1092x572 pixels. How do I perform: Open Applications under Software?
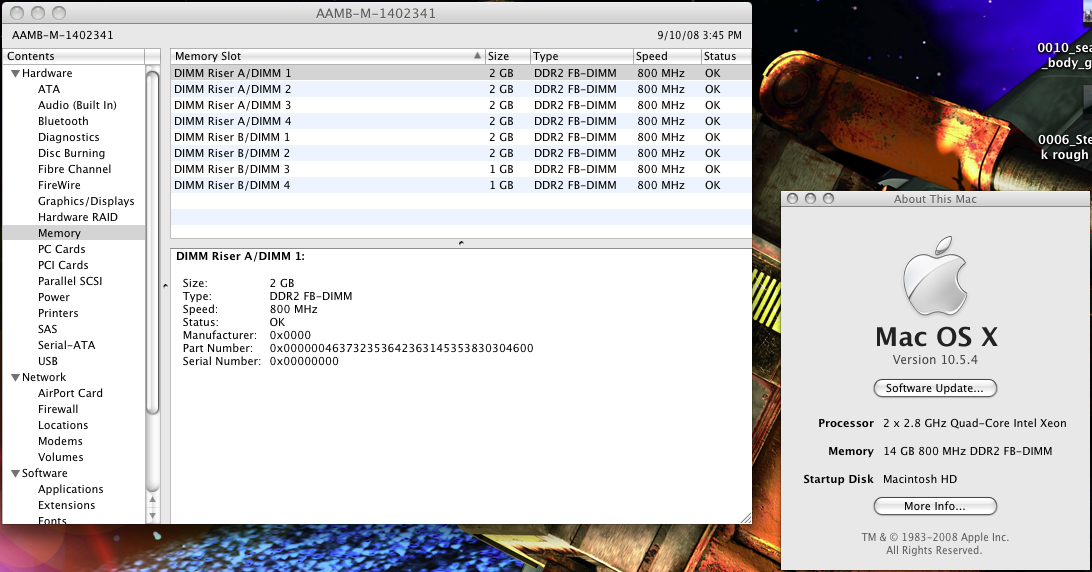pyautogui.click(x=70, y=490)
